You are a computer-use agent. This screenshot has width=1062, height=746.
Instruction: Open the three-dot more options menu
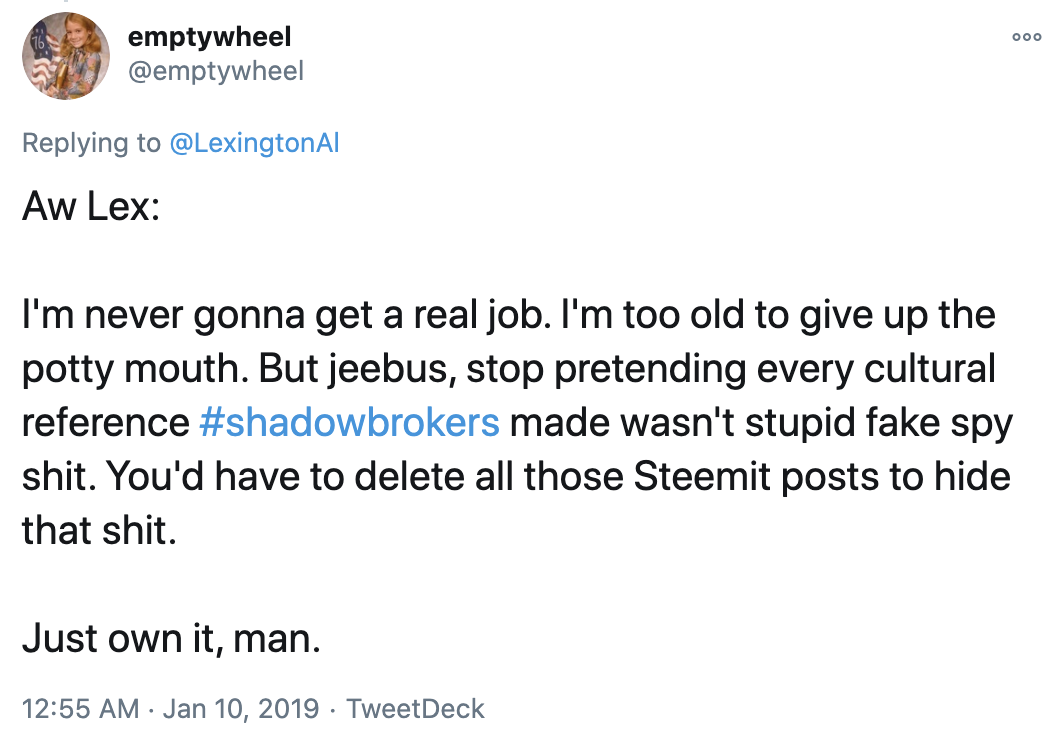[1026, 36]
